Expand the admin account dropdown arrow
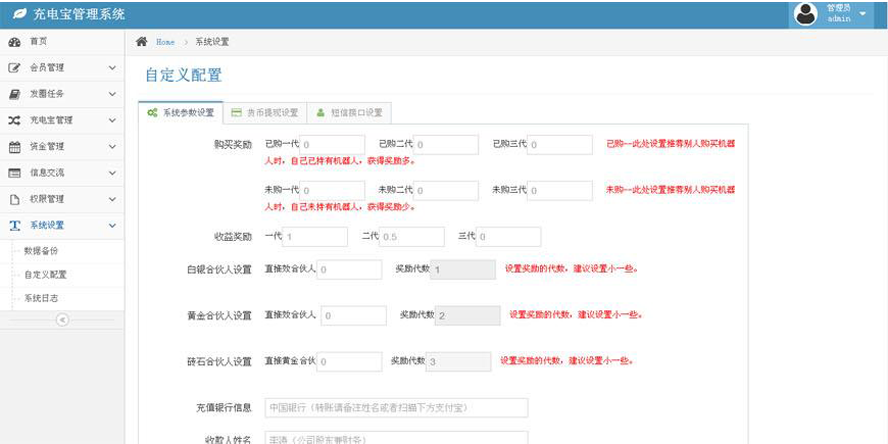 tap(863, 14)
